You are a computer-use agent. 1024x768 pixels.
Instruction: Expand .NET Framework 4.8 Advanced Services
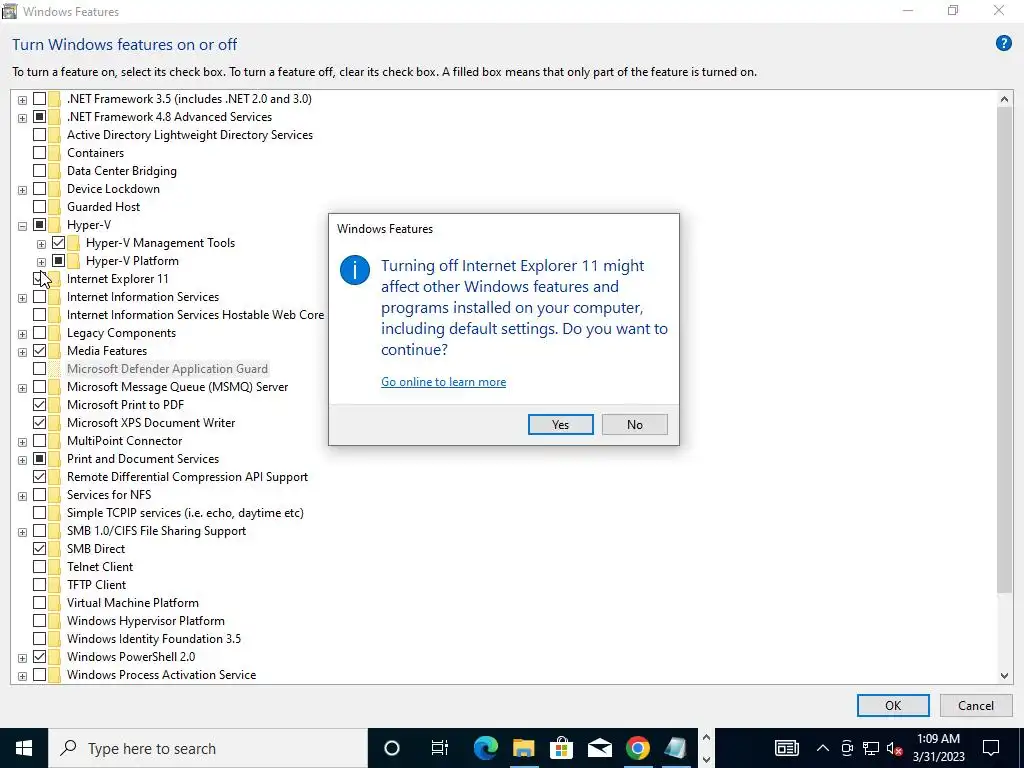[x=22, y=118]
